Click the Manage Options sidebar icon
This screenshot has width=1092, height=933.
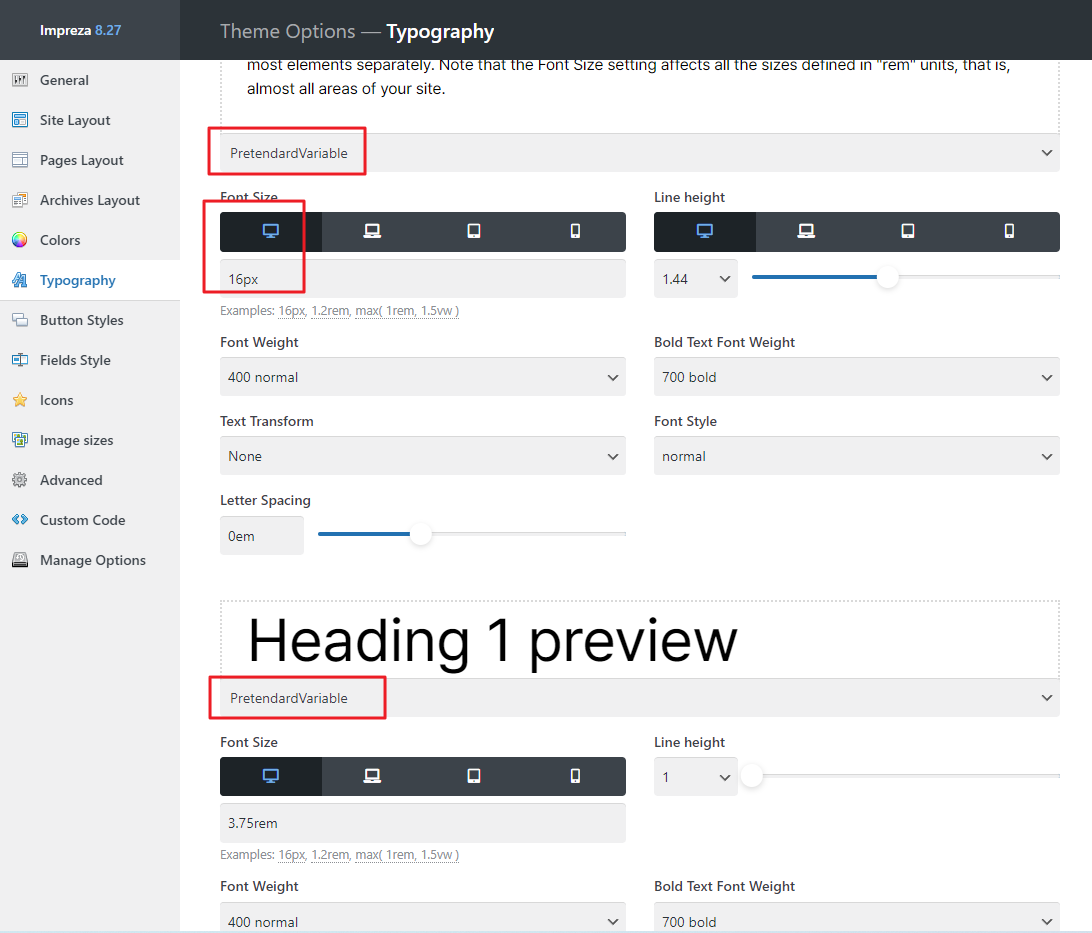[x=20, y=560]
